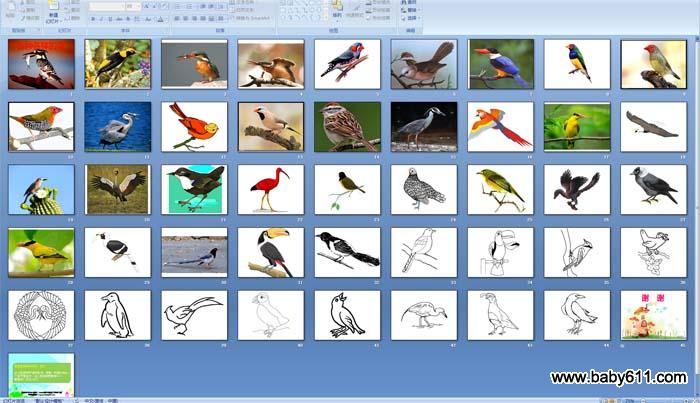Select slide 8 colorful Gouldian finch on white

tap(577, 64)
